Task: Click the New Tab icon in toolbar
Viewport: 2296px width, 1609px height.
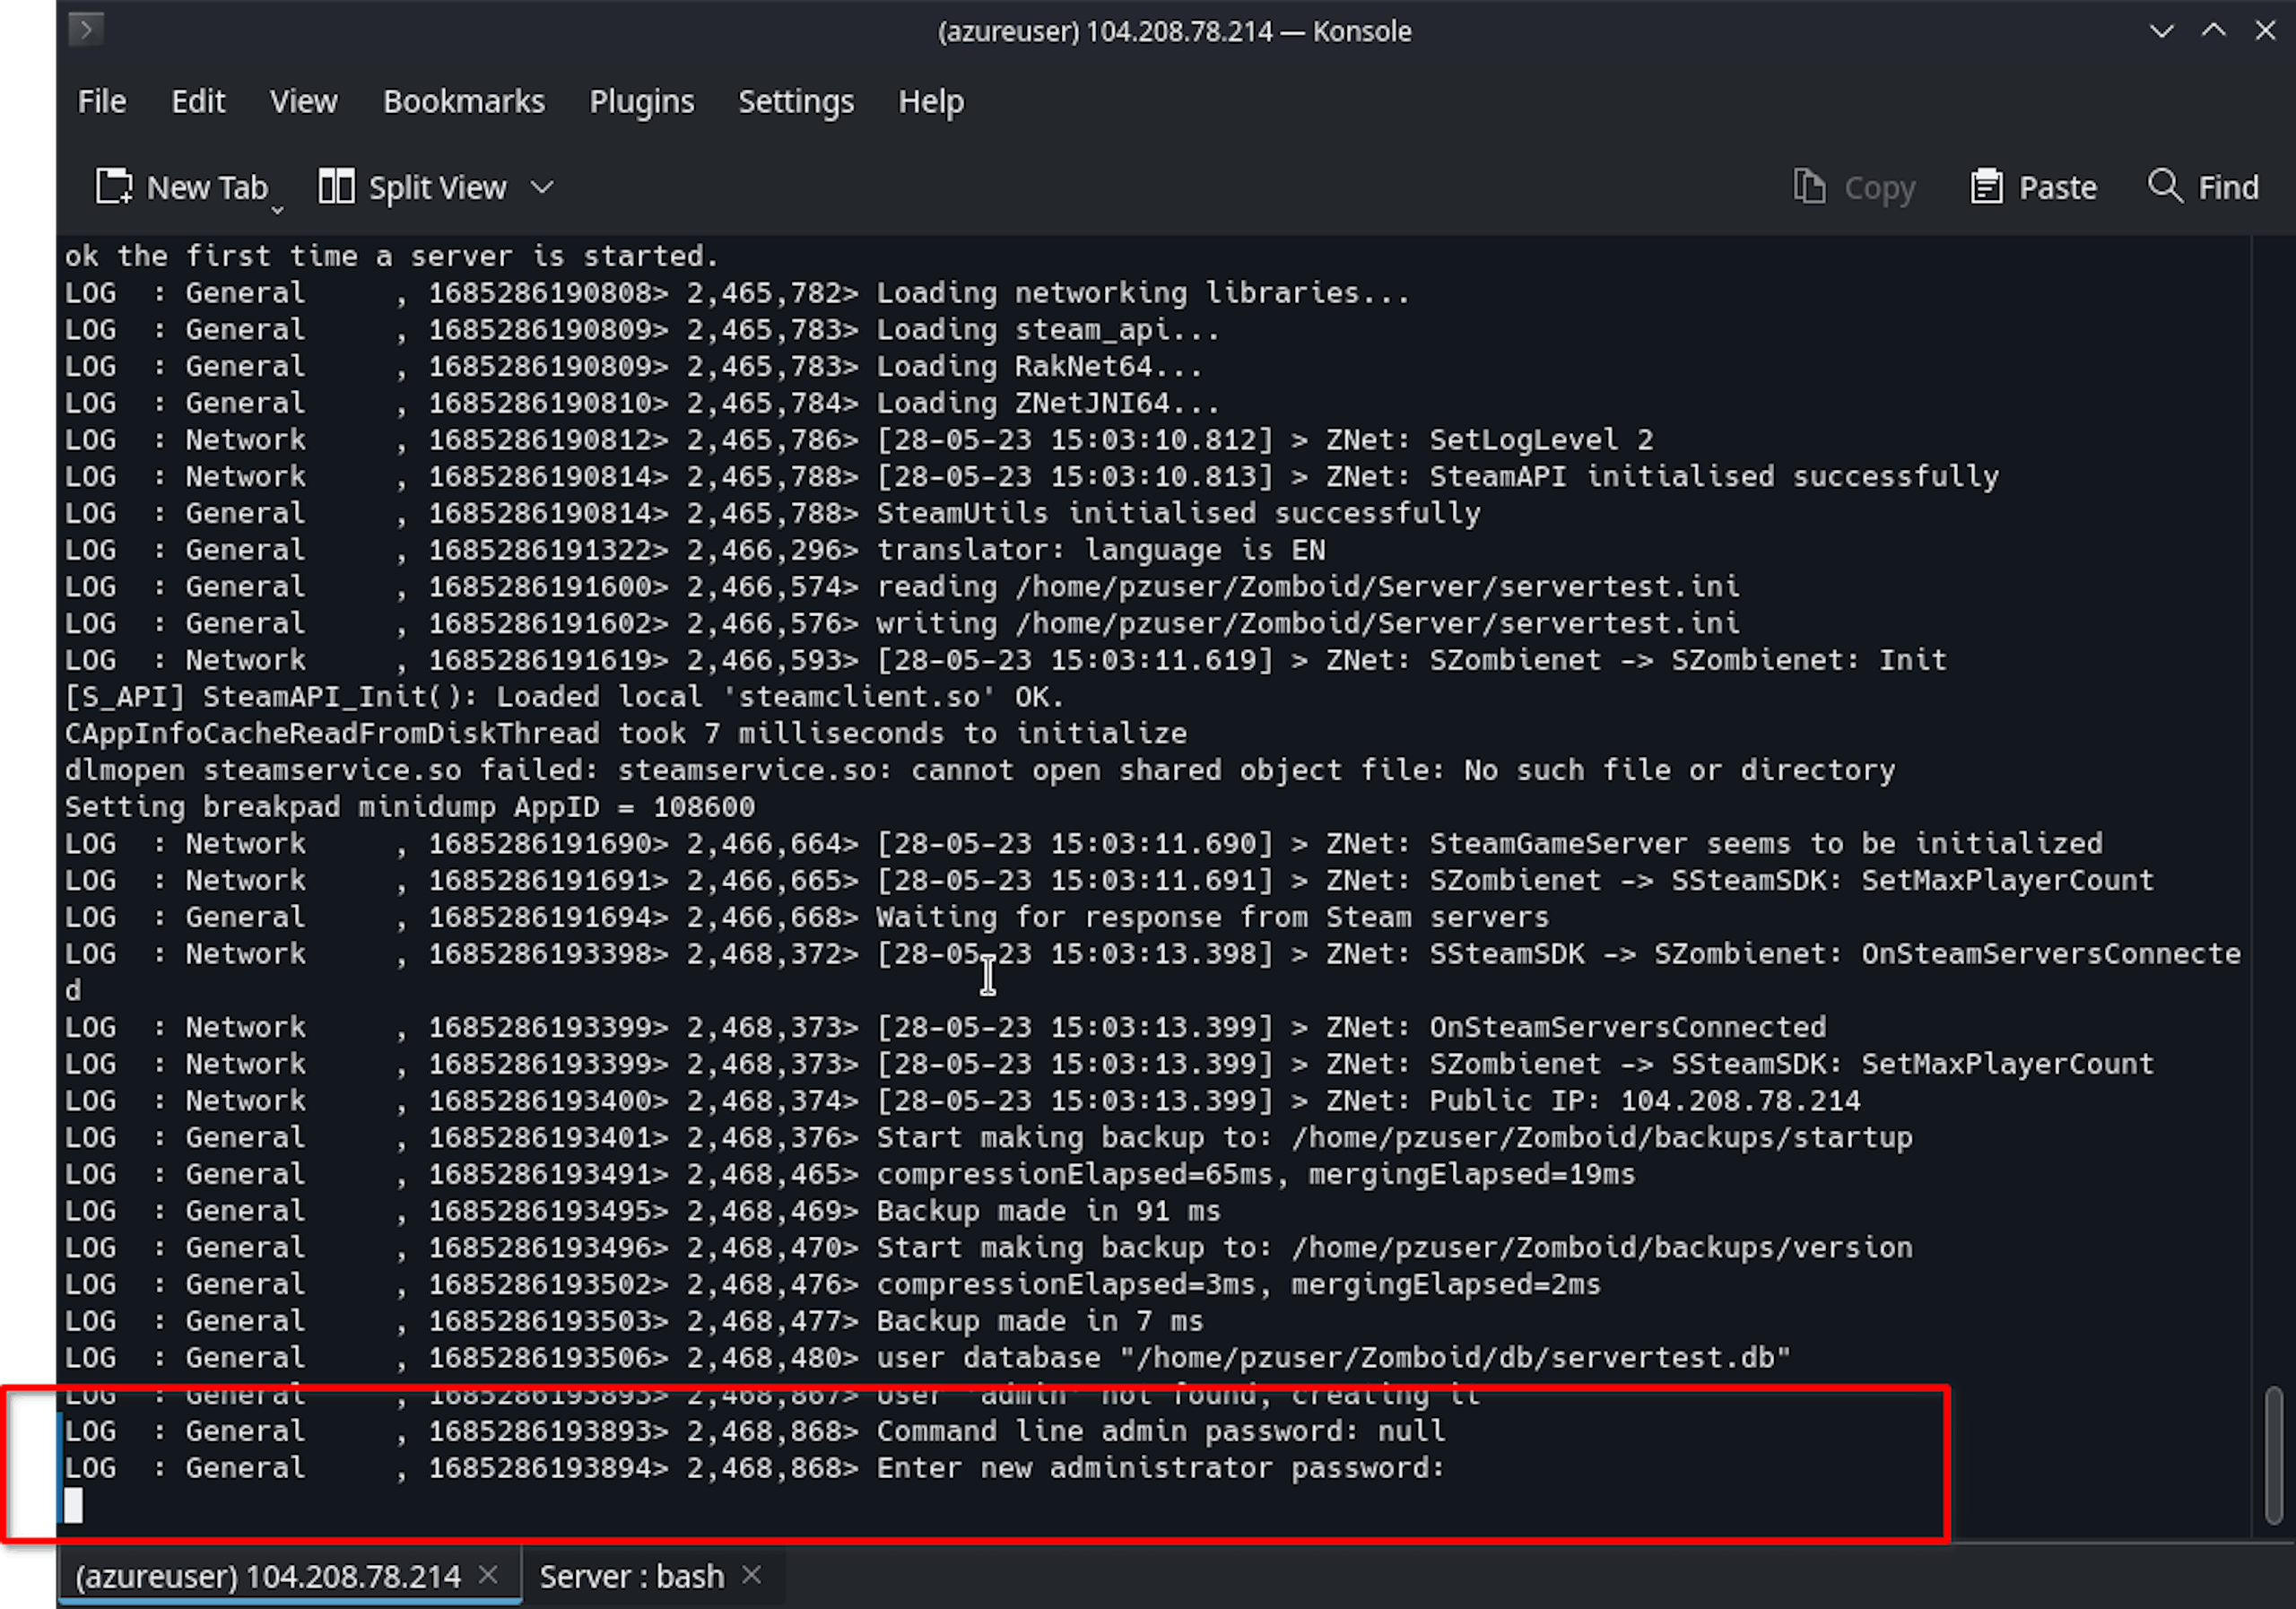Action: (x=114, y=186)
